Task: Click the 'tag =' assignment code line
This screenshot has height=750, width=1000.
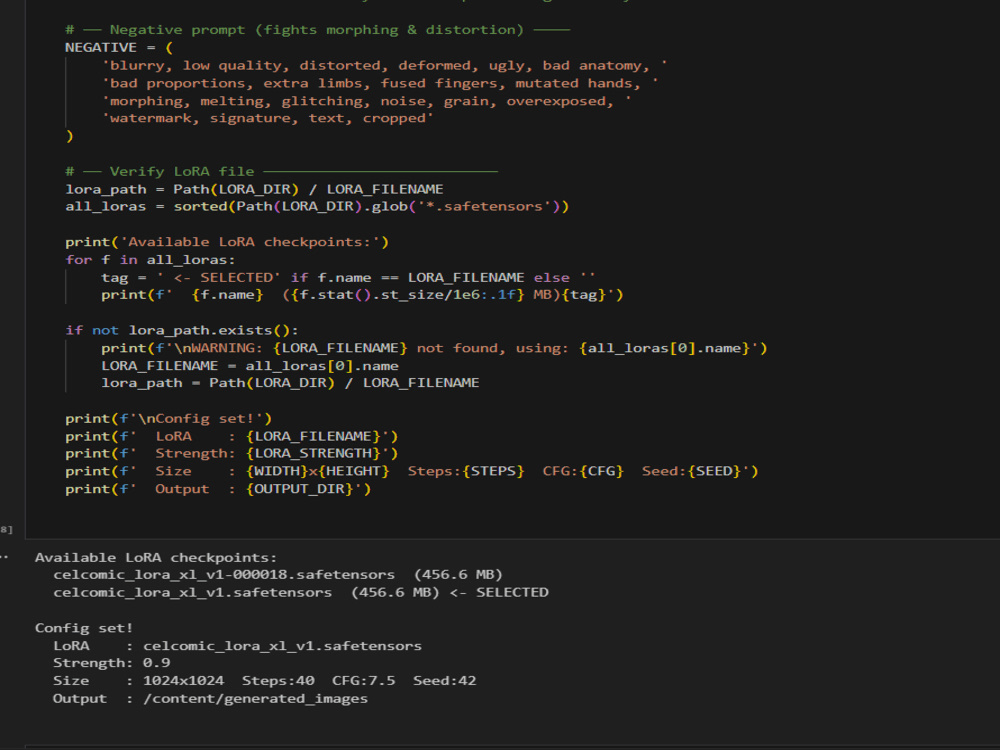Action: pos(348,277)
